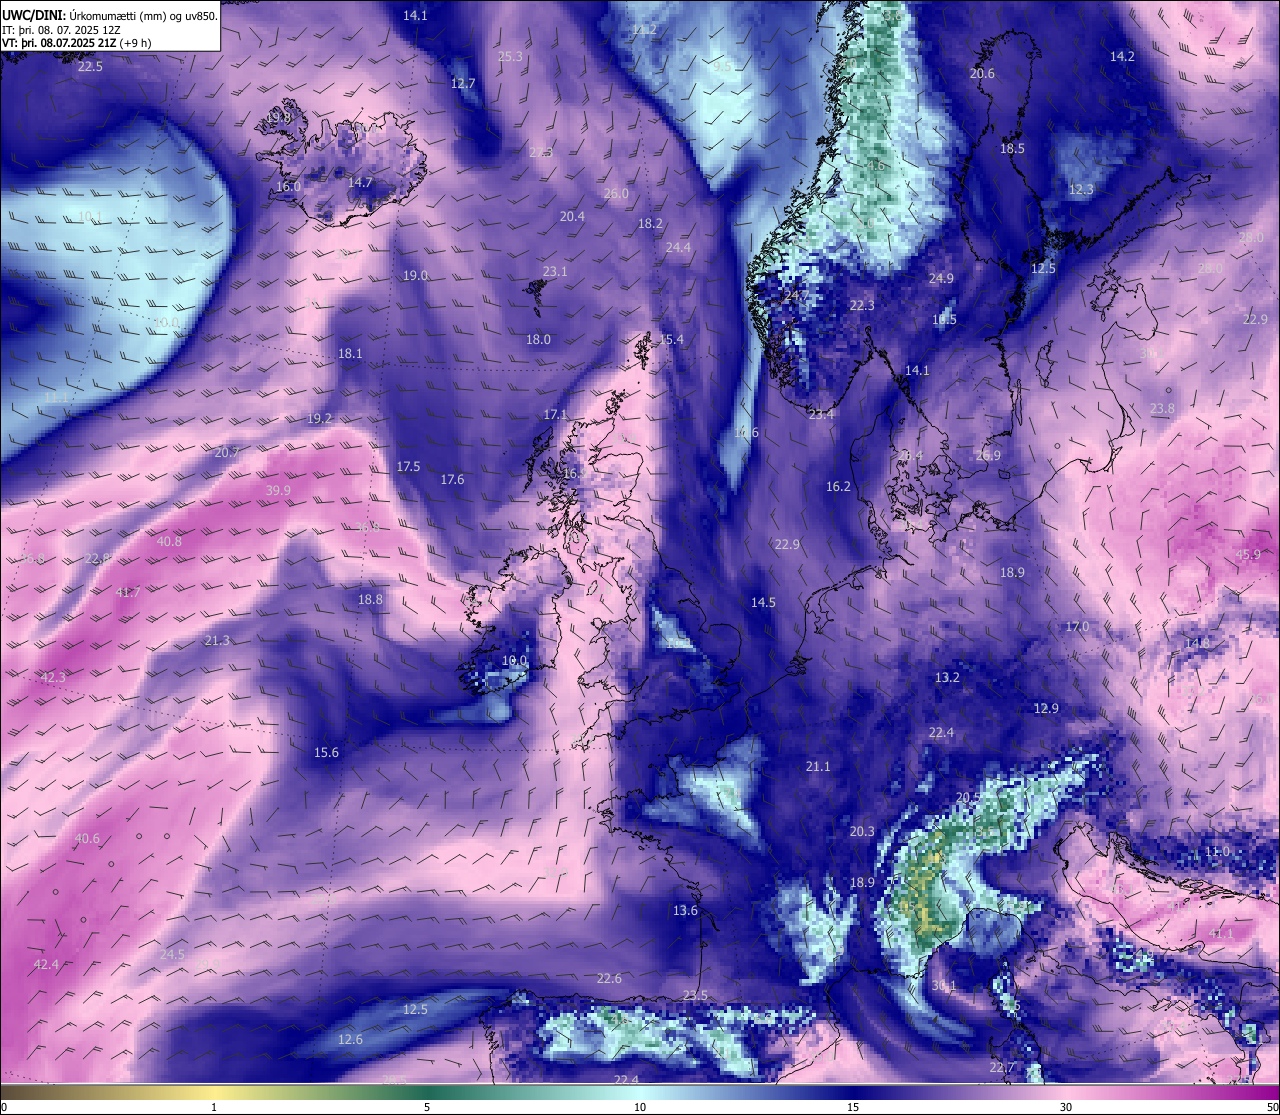
Task: Click the 20.7 value on the map
Action: [227, 453]
